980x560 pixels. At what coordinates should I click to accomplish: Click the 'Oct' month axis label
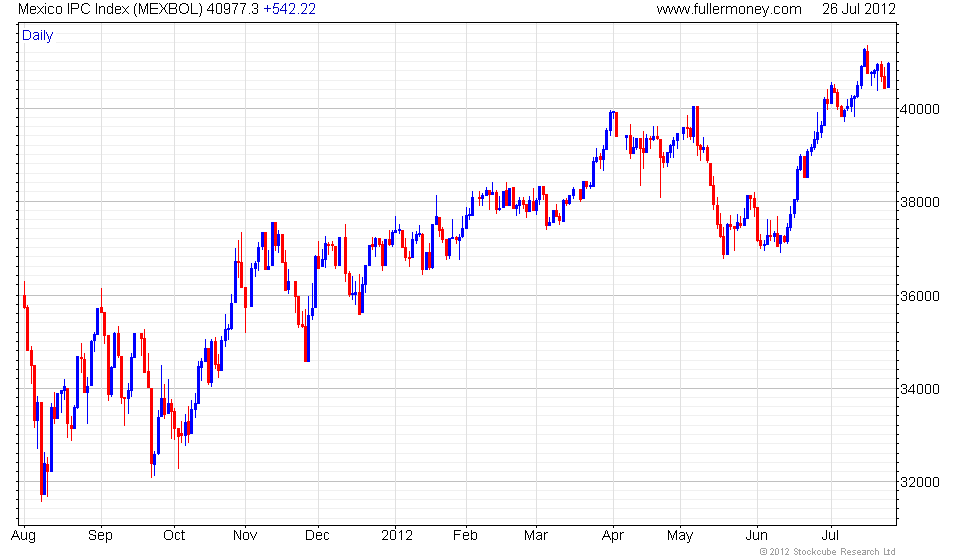[x=174, y=536]
